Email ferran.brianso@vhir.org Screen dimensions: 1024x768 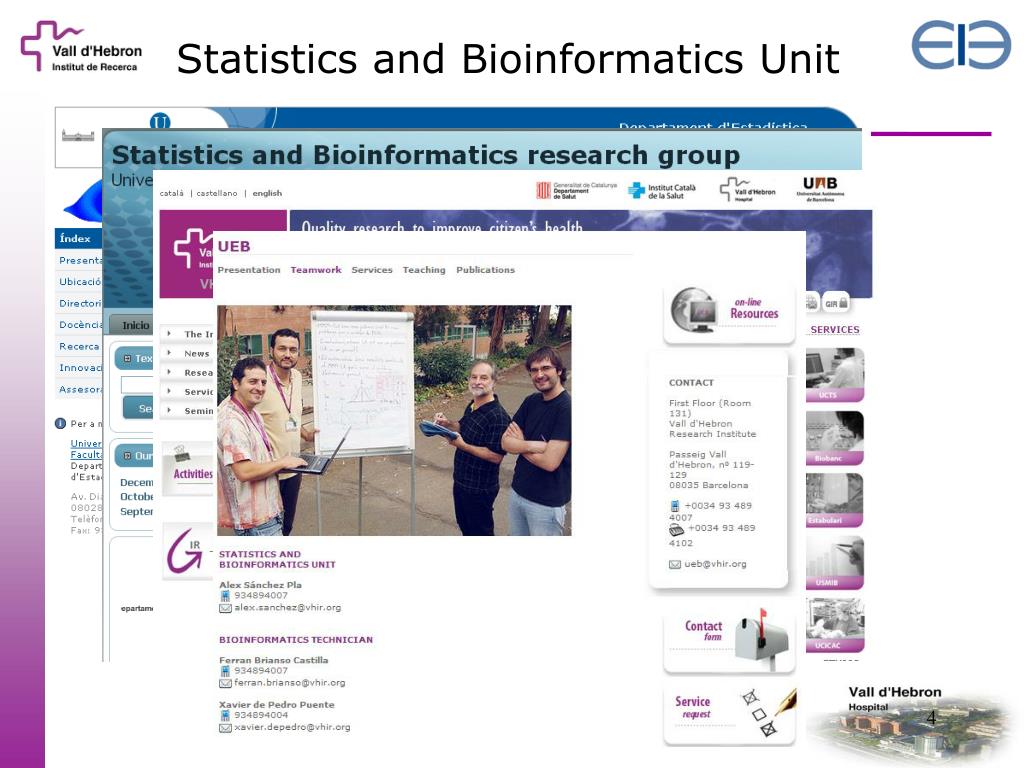click(289, 682)
